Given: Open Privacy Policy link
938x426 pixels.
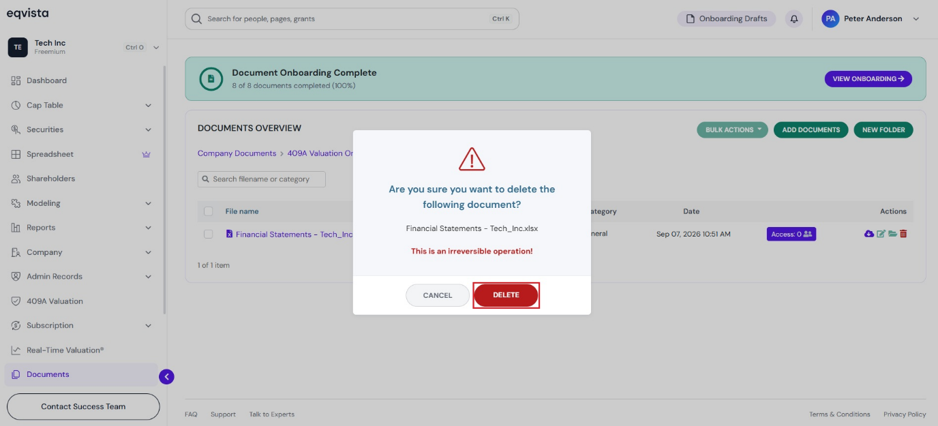Looking at the screenshot, I should pos(904,414).
